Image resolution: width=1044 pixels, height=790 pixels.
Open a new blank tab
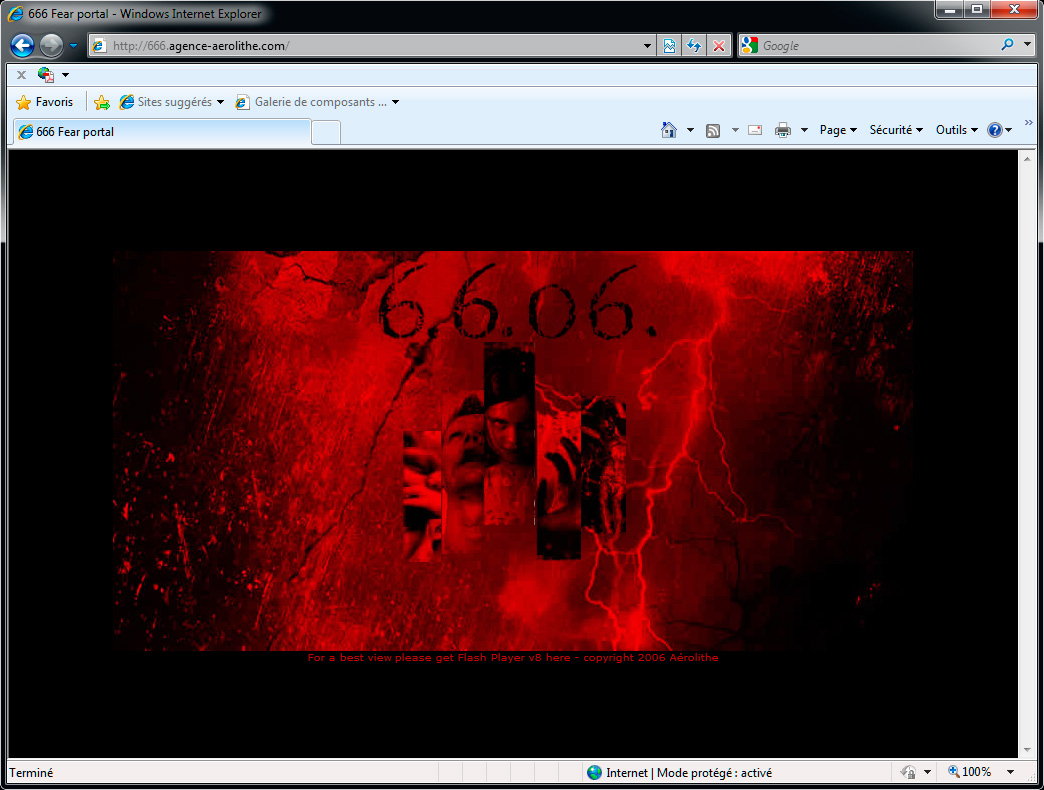pos(326,132)
